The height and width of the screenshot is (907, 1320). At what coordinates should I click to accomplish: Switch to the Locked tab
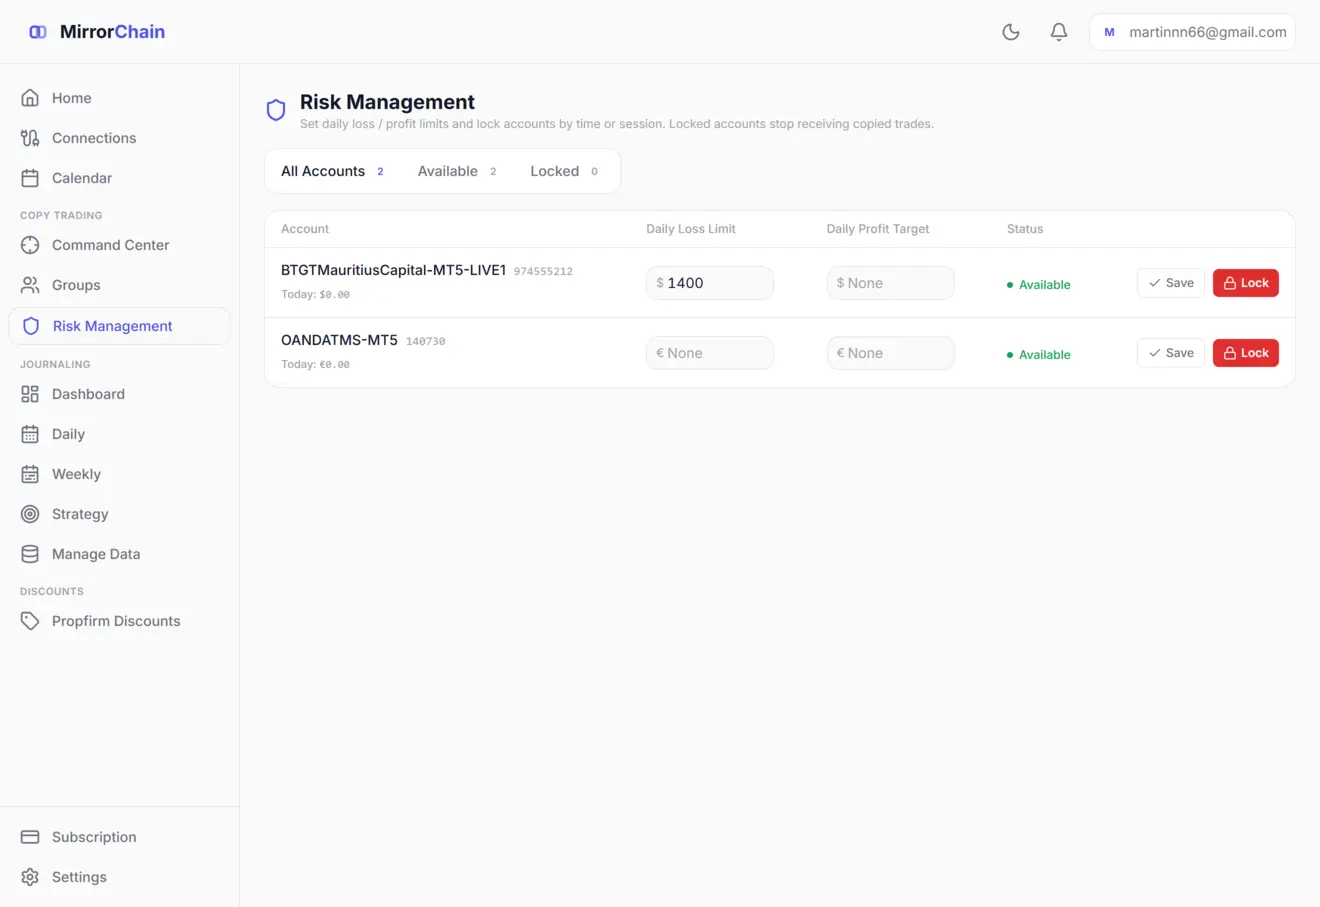coord(564,171)
